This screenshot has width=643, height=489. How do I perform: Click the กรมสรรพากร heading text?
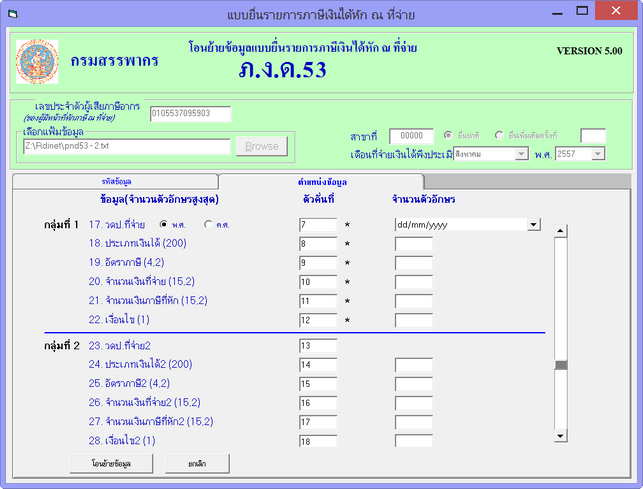point(114,61)
